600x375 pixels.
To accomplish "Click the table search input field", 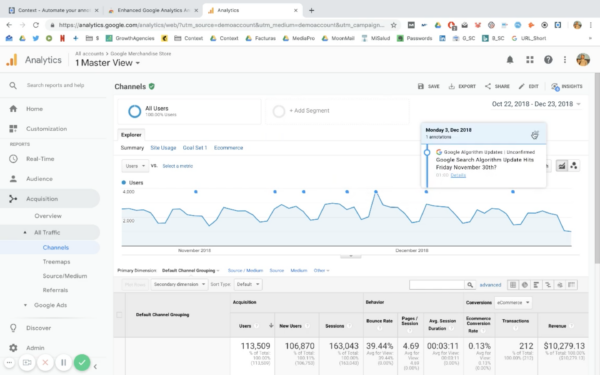I will click(437, 285).
